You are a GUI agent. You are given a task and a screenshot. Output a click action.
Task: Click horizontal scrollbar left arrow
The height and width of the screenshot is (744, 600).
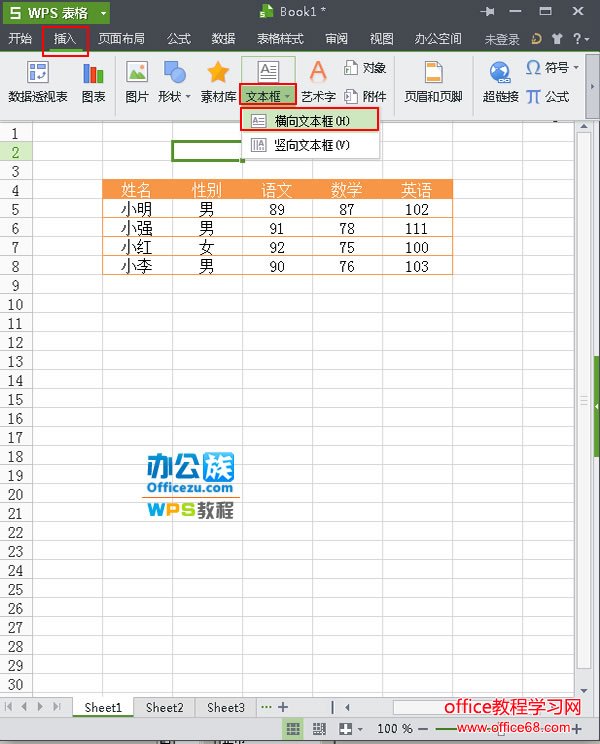point(348,707)
